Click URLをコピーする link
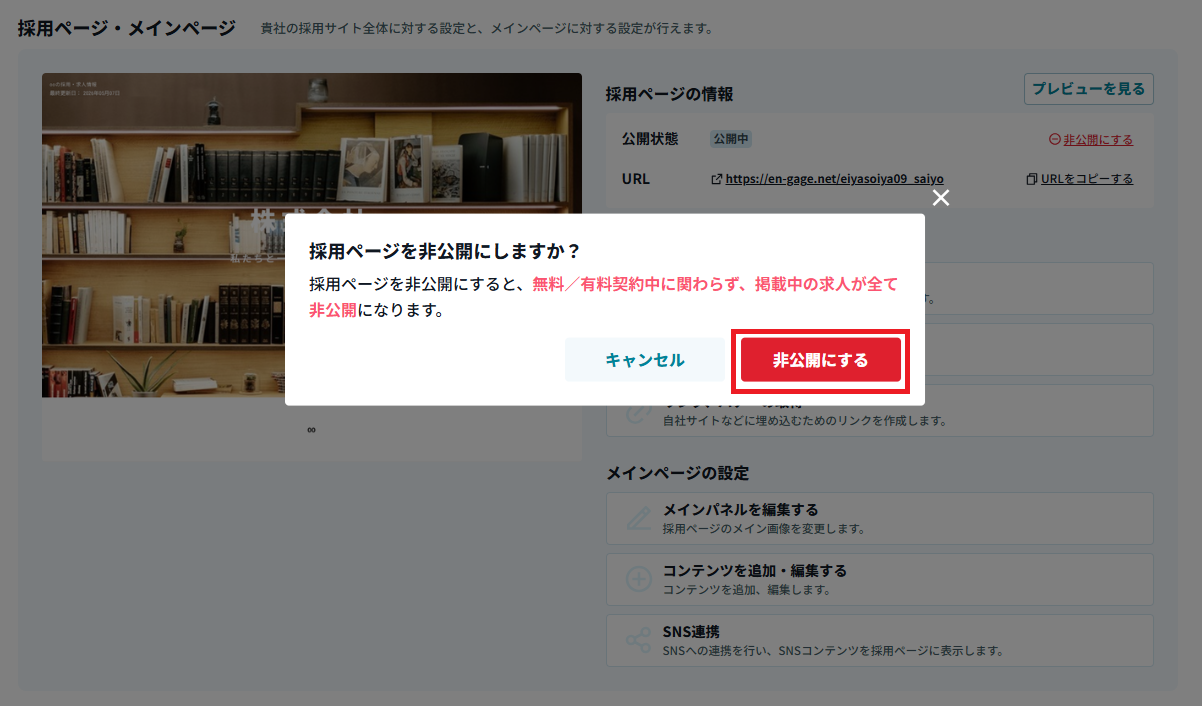 [x=1087, y=179]
